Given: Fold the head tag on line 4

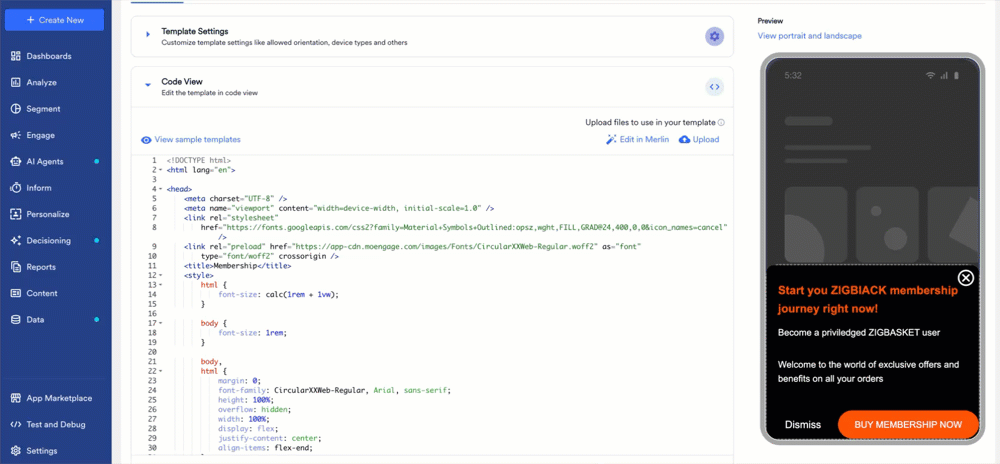Looking at the screenshot, I should pyautogui.click(x=160, y=189).
